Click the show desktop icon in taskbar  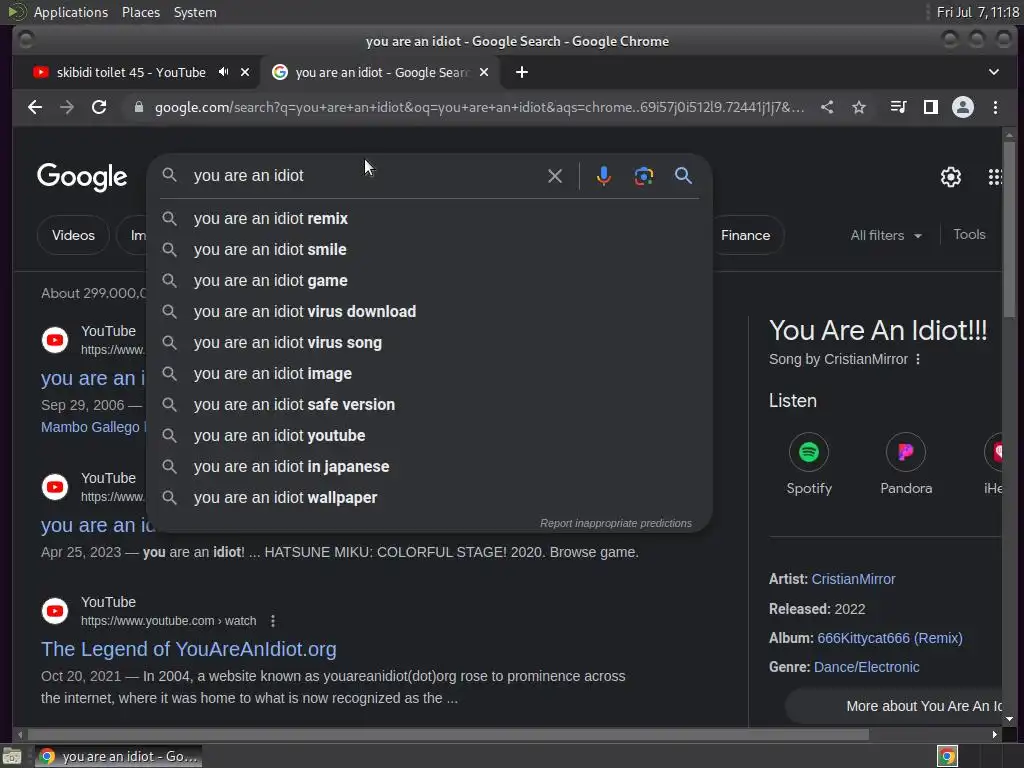click(x=12, y=756)
